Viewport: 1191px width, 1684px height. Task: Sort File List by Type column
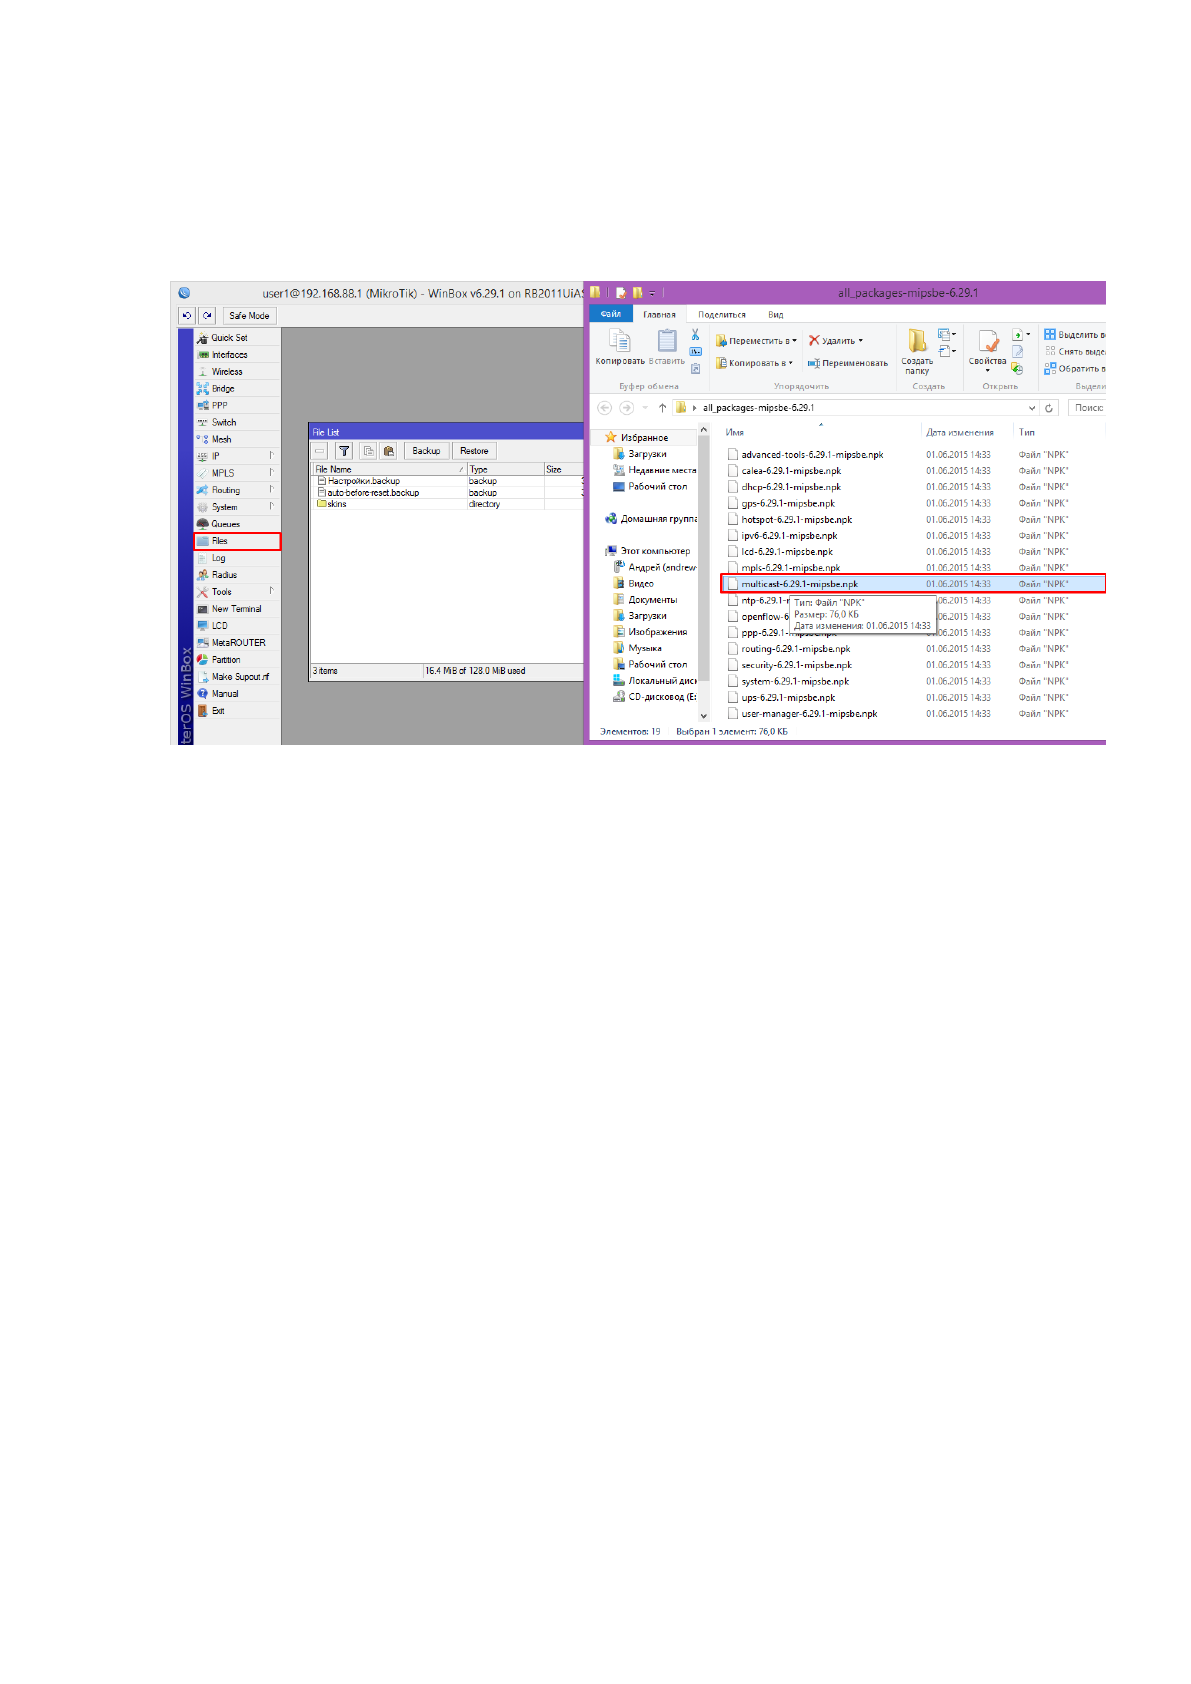[x=505, y=469]
